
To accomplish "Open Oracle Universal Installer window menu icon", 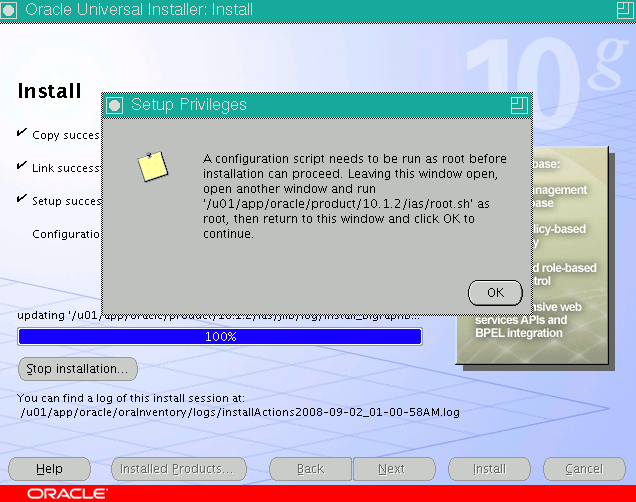I will (x=9, y=10).
